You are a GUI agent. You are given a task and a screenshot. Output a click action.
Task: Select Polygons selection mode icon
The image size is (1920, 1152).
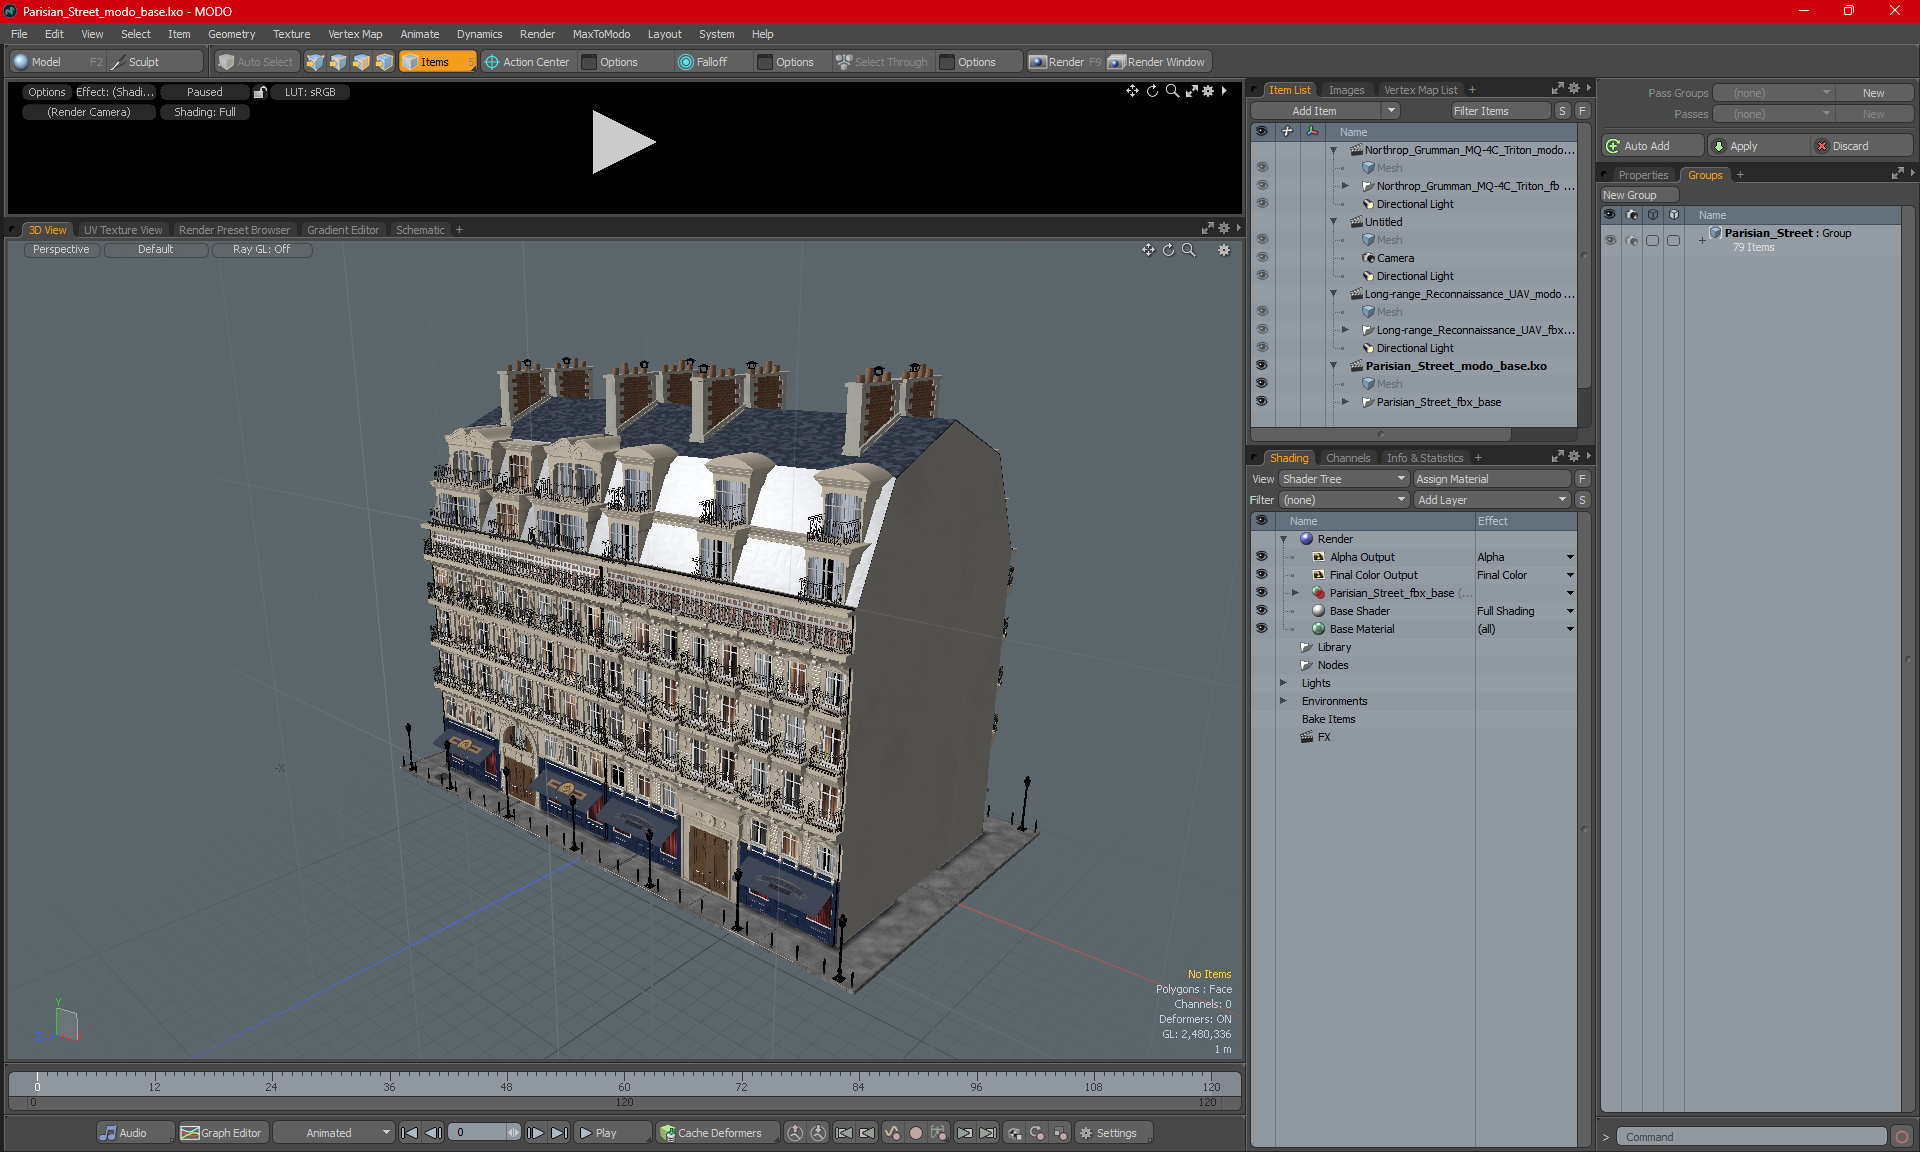pyautogui.click(x=361, y=62)
